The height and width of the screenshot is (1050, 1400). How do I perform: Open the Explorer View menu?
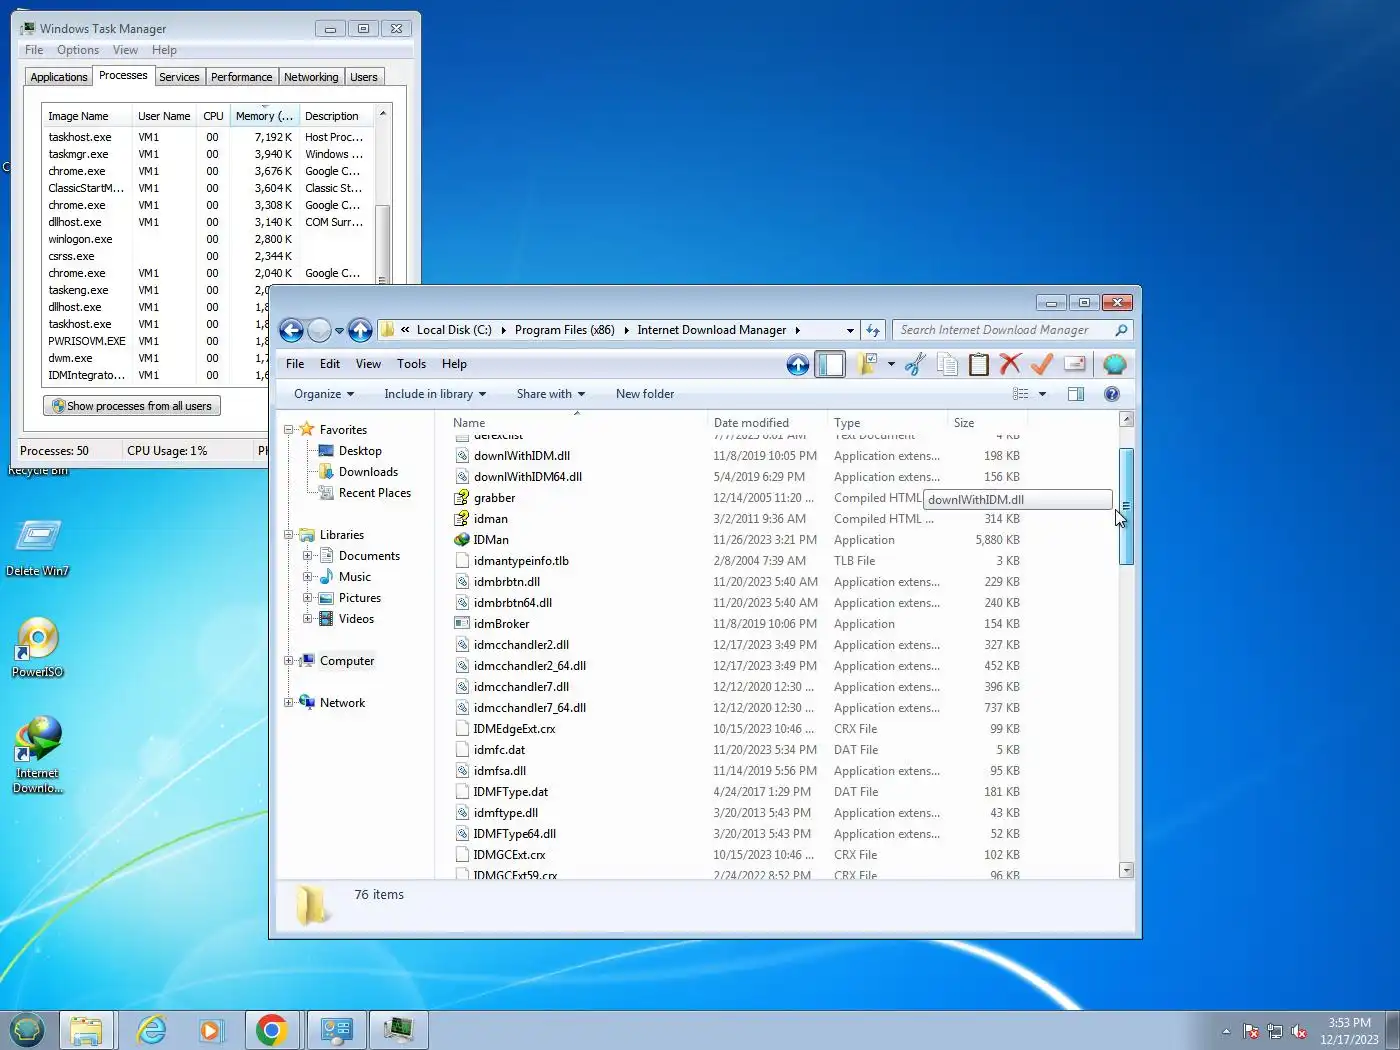[x=368, y=364]
